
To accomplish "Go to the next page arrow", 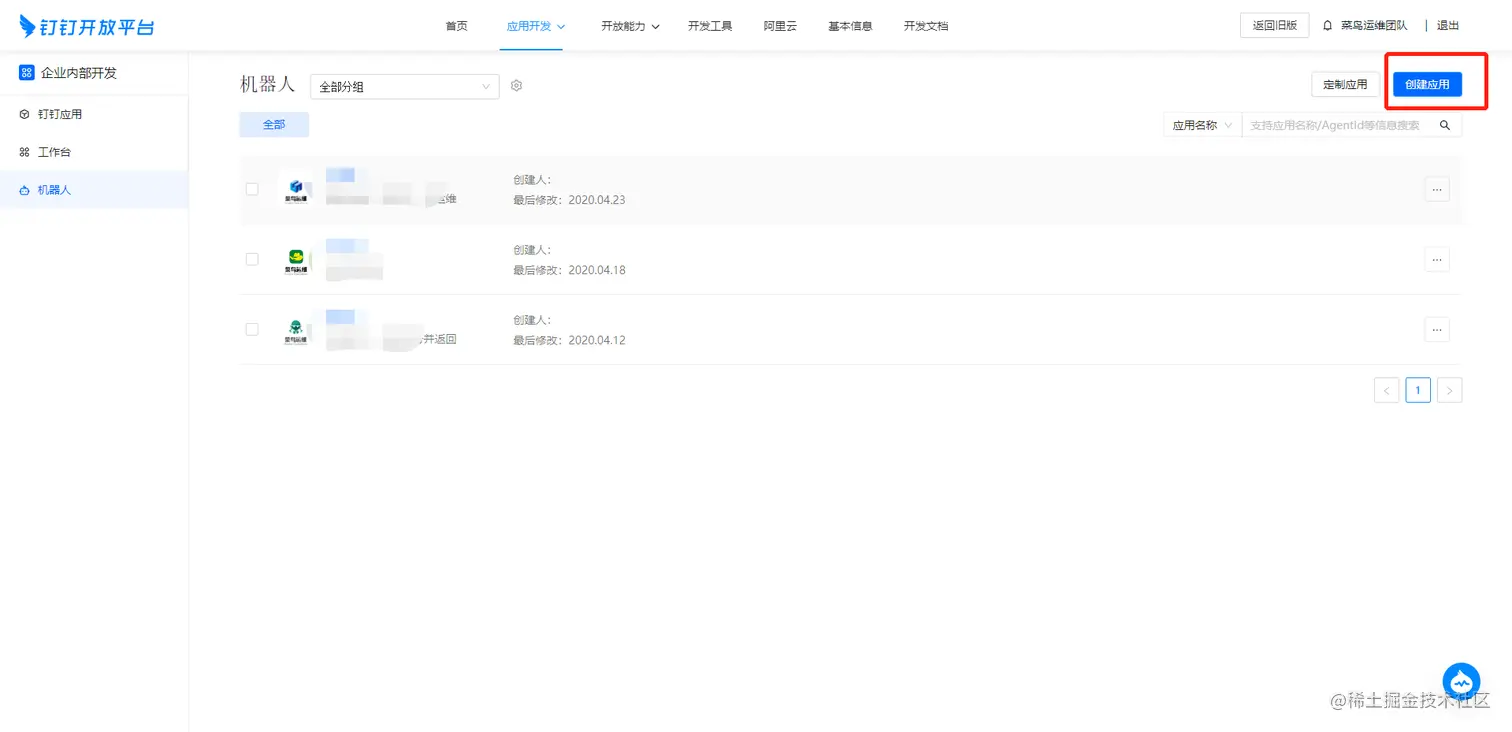I will (1450, 390).
